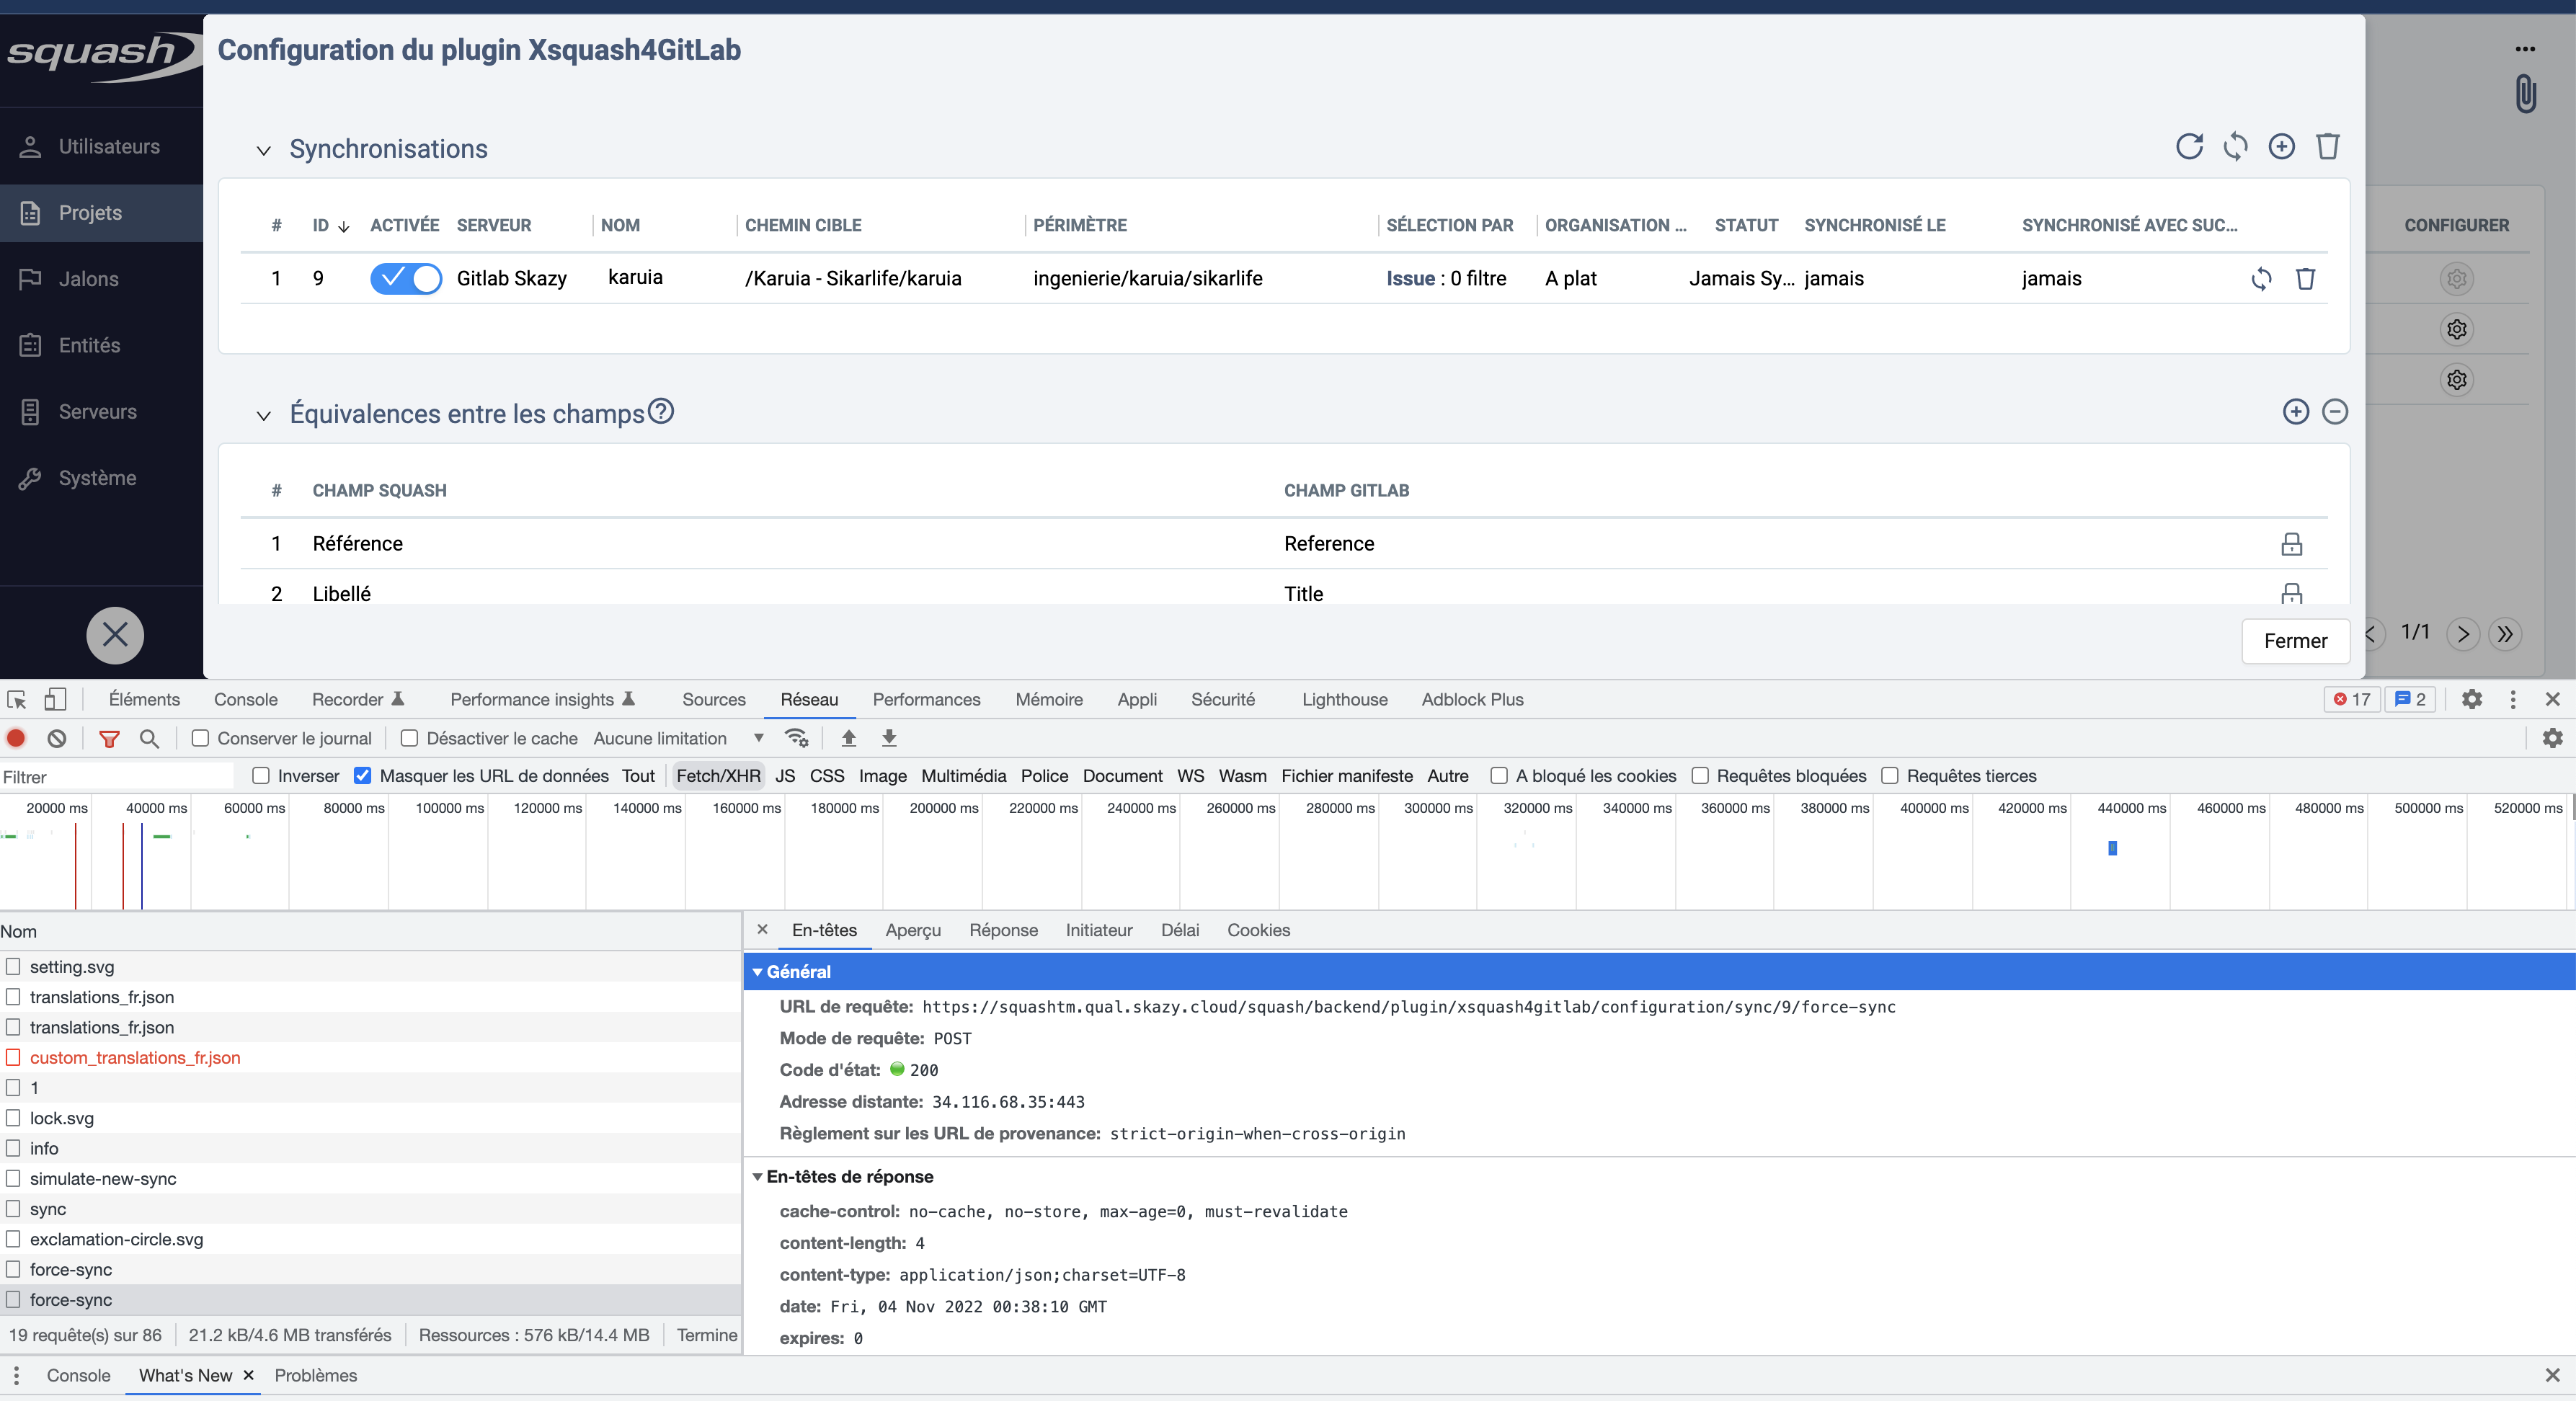Click the add synchronisation plus icon

[2281, 147]
